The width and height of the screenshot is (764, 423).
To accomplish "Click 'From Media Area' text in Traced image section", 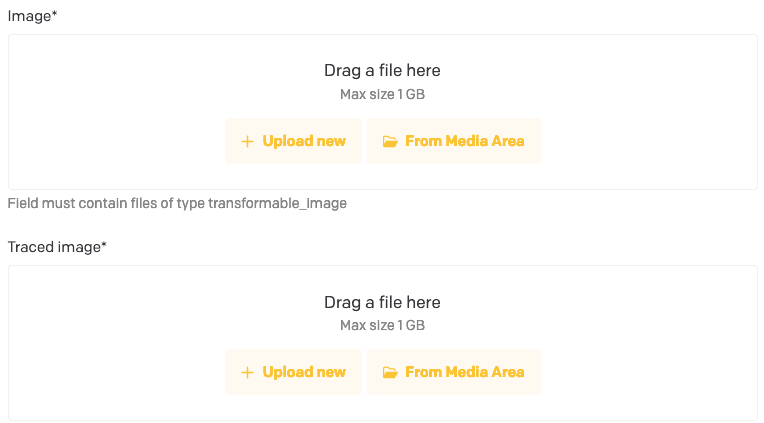I will pos(464,372).
